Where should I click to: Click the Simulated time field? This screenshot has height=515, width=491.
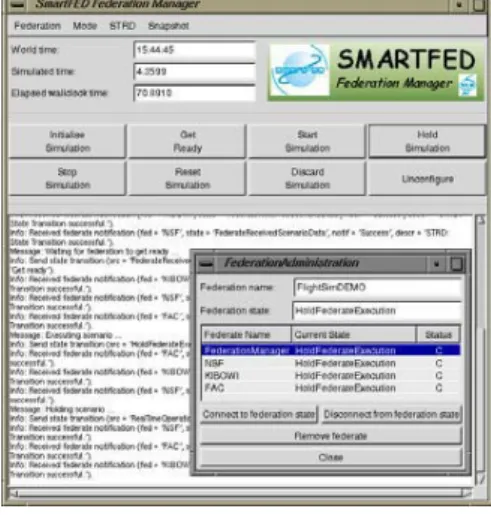(x=195, y=71)
